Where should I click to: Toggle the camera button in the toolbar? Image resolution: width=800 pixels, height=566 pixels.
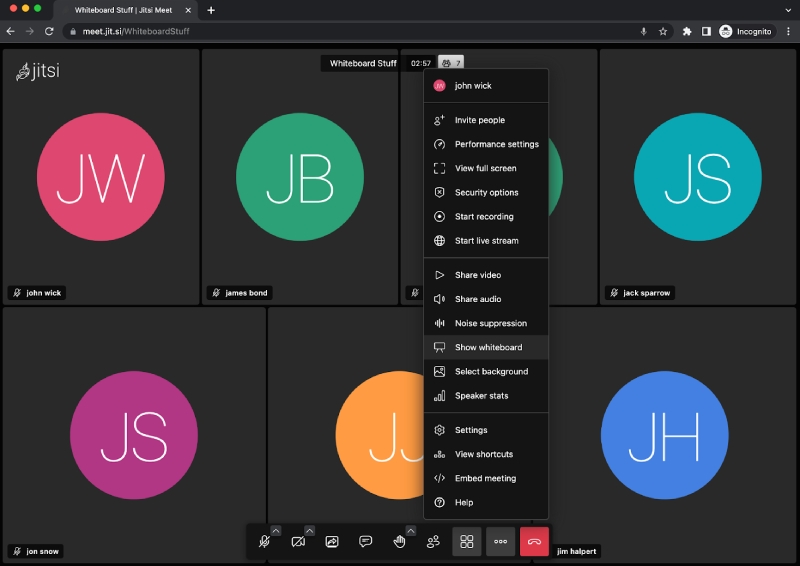coord(298,542)
